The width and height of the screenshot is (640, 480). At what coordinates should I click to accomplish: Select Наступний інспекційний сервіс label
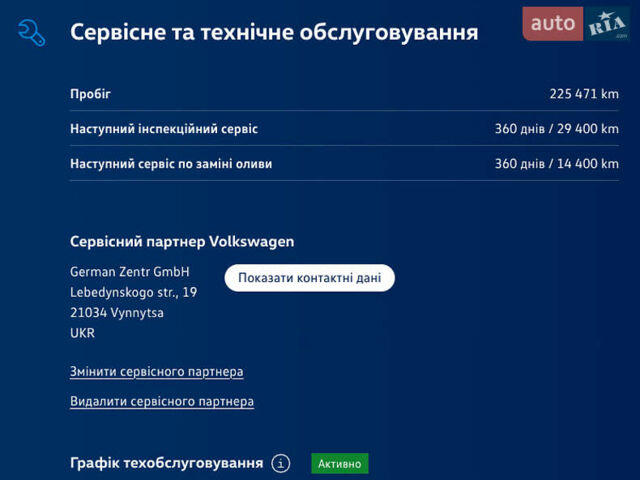(163, 129)
